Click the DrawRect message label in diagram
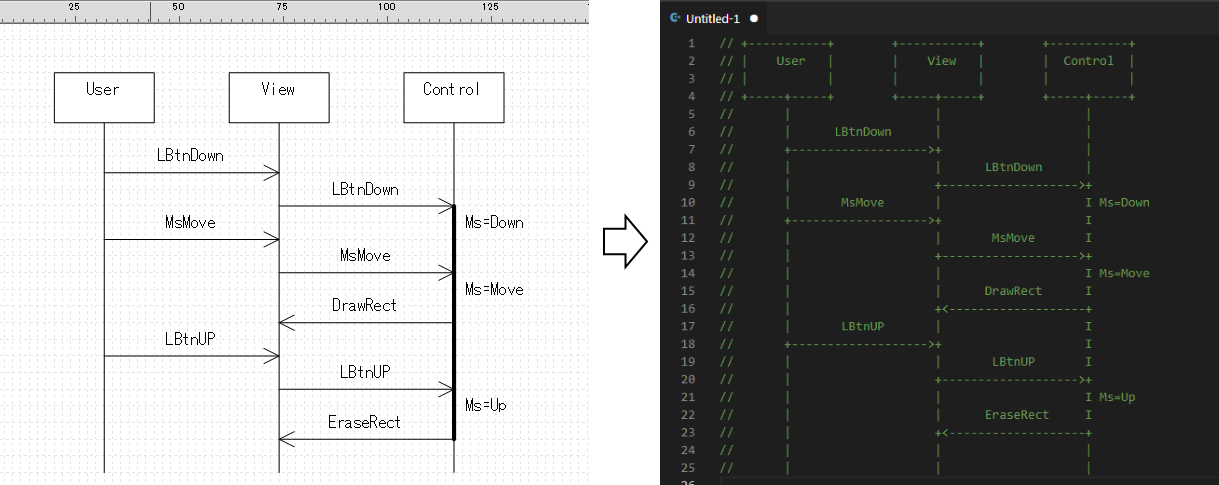1219x485 pixels. pos(364,305)
